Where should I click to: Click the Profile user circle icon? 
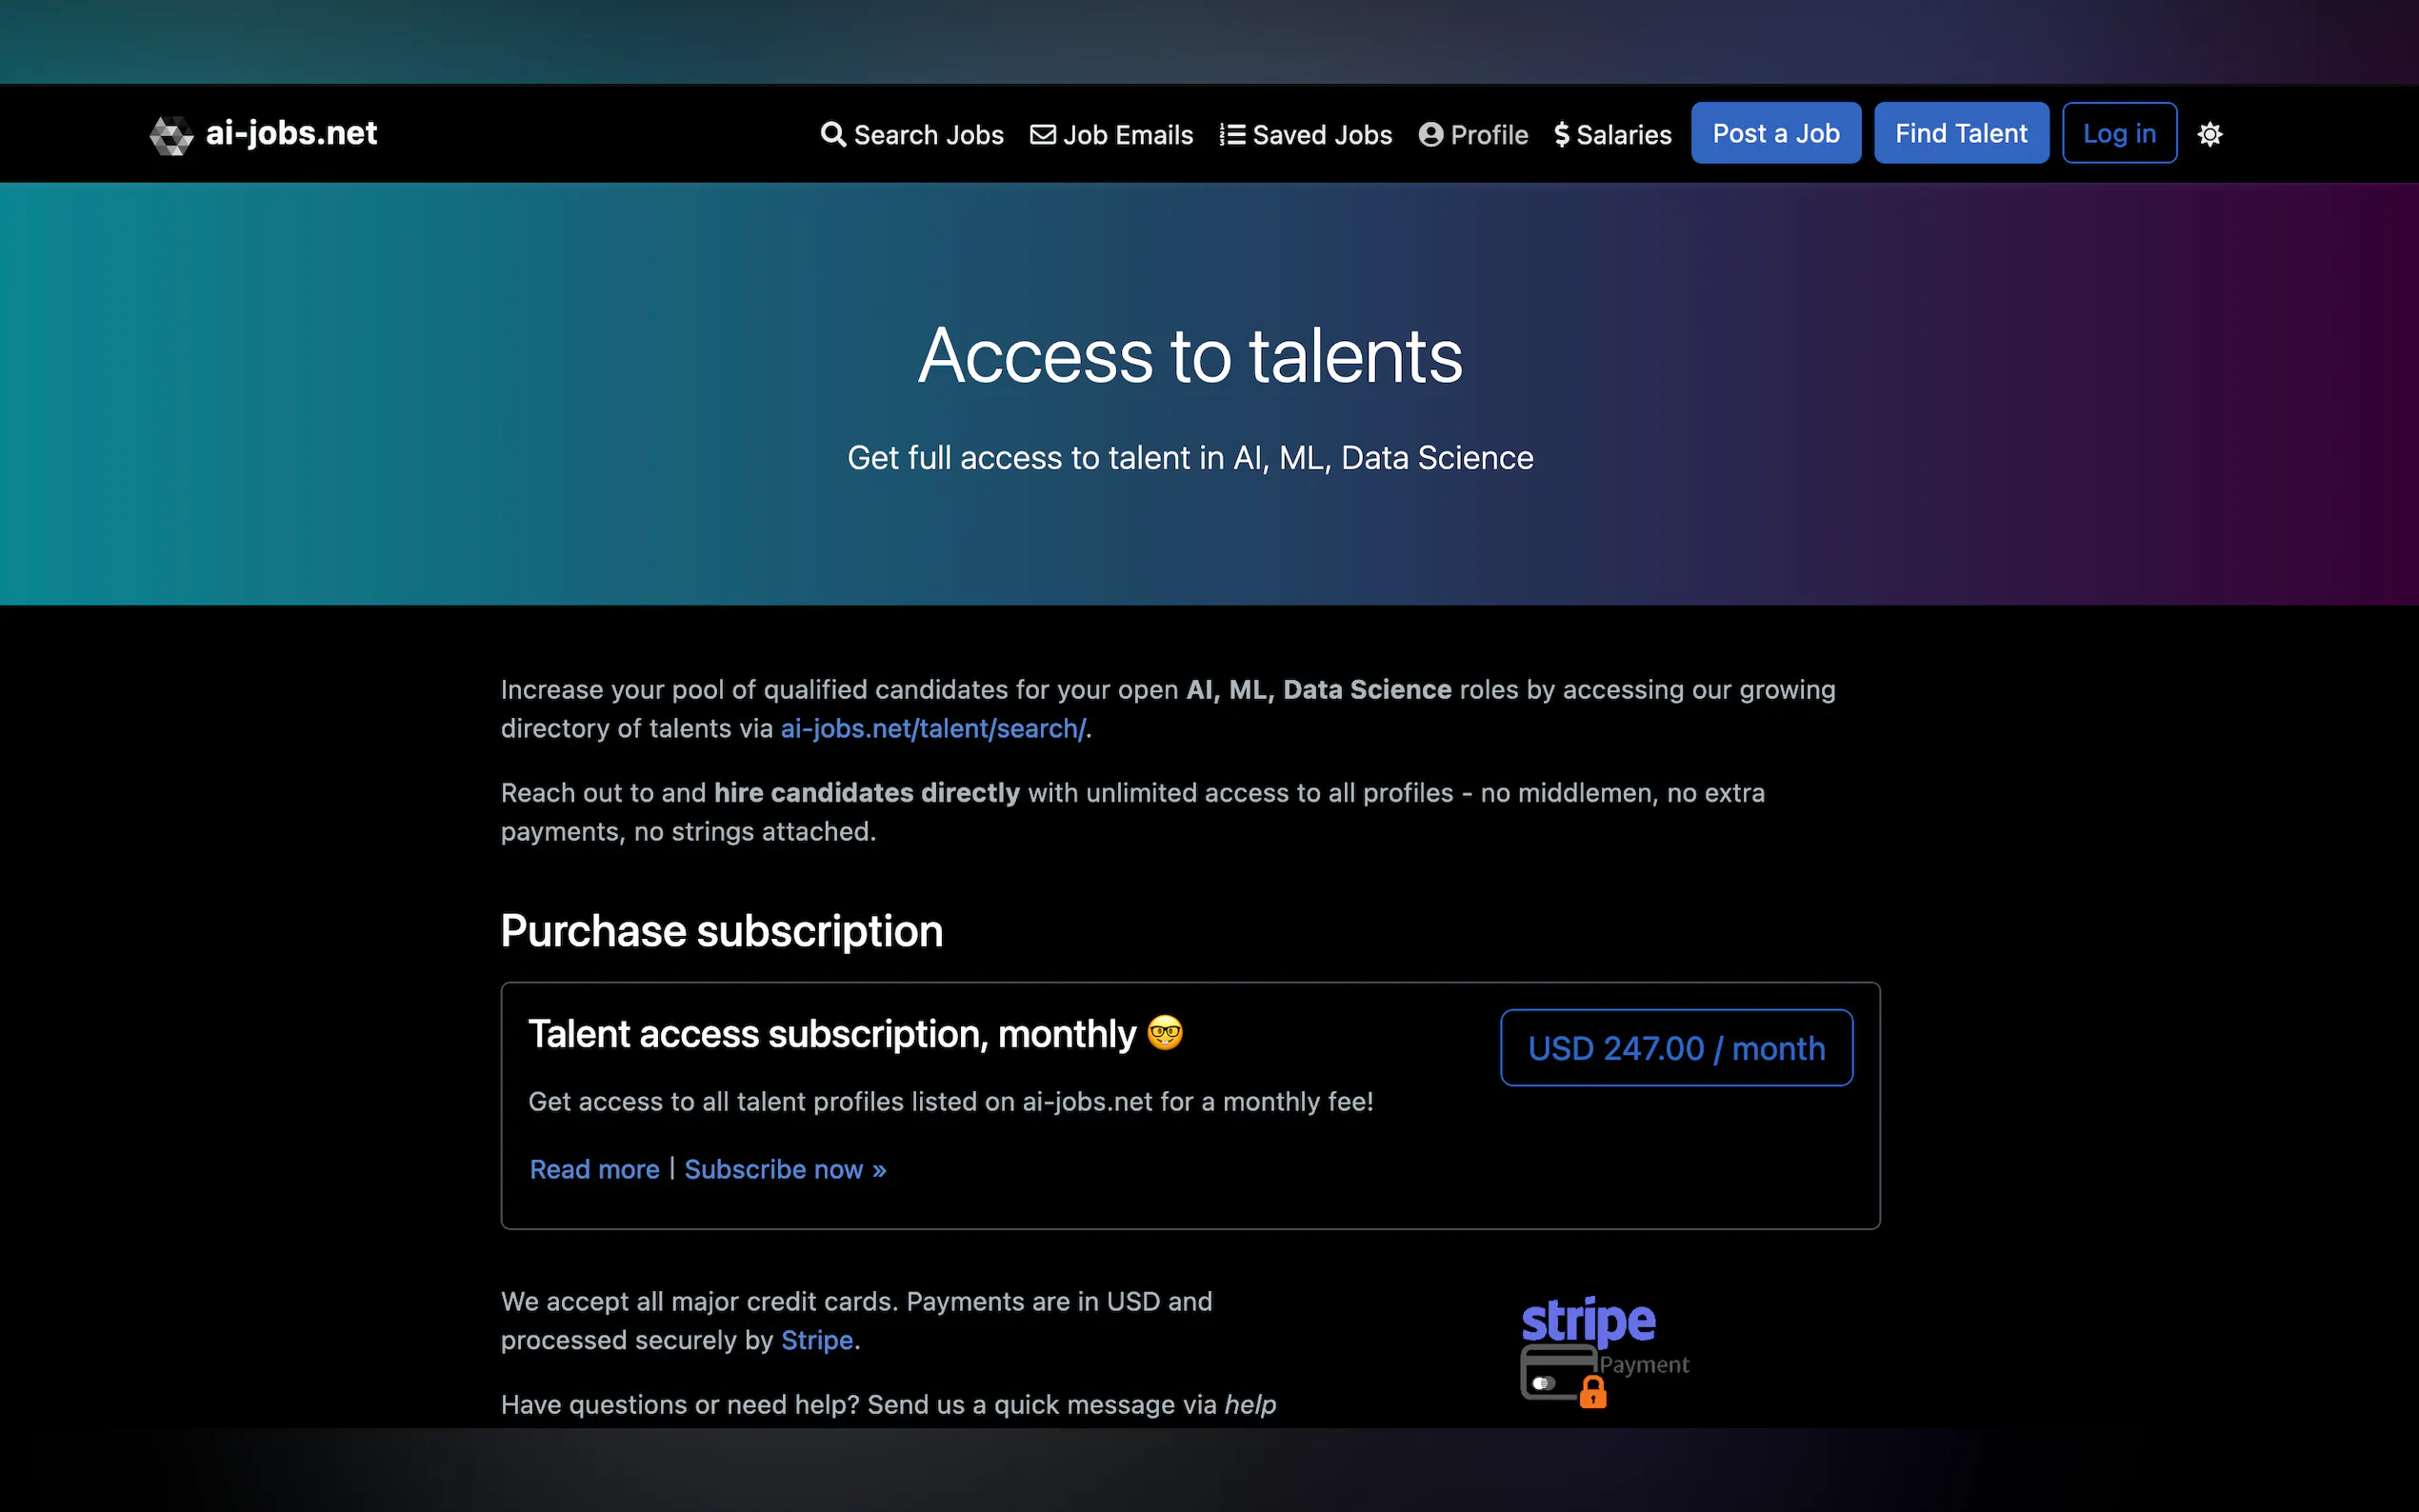[1430, 134]
